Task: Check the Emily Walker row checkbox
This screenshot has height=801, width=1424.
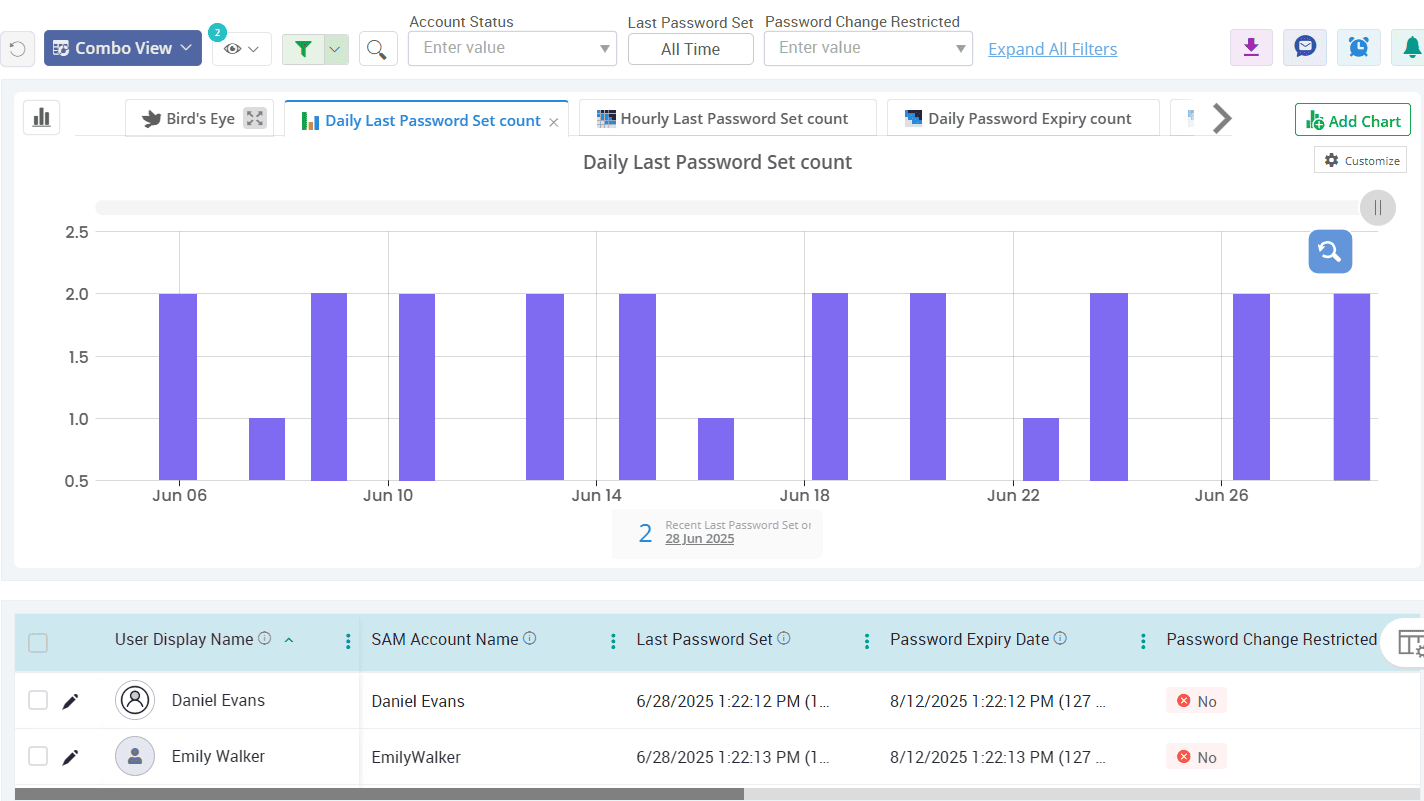Action: pos(38,757)
